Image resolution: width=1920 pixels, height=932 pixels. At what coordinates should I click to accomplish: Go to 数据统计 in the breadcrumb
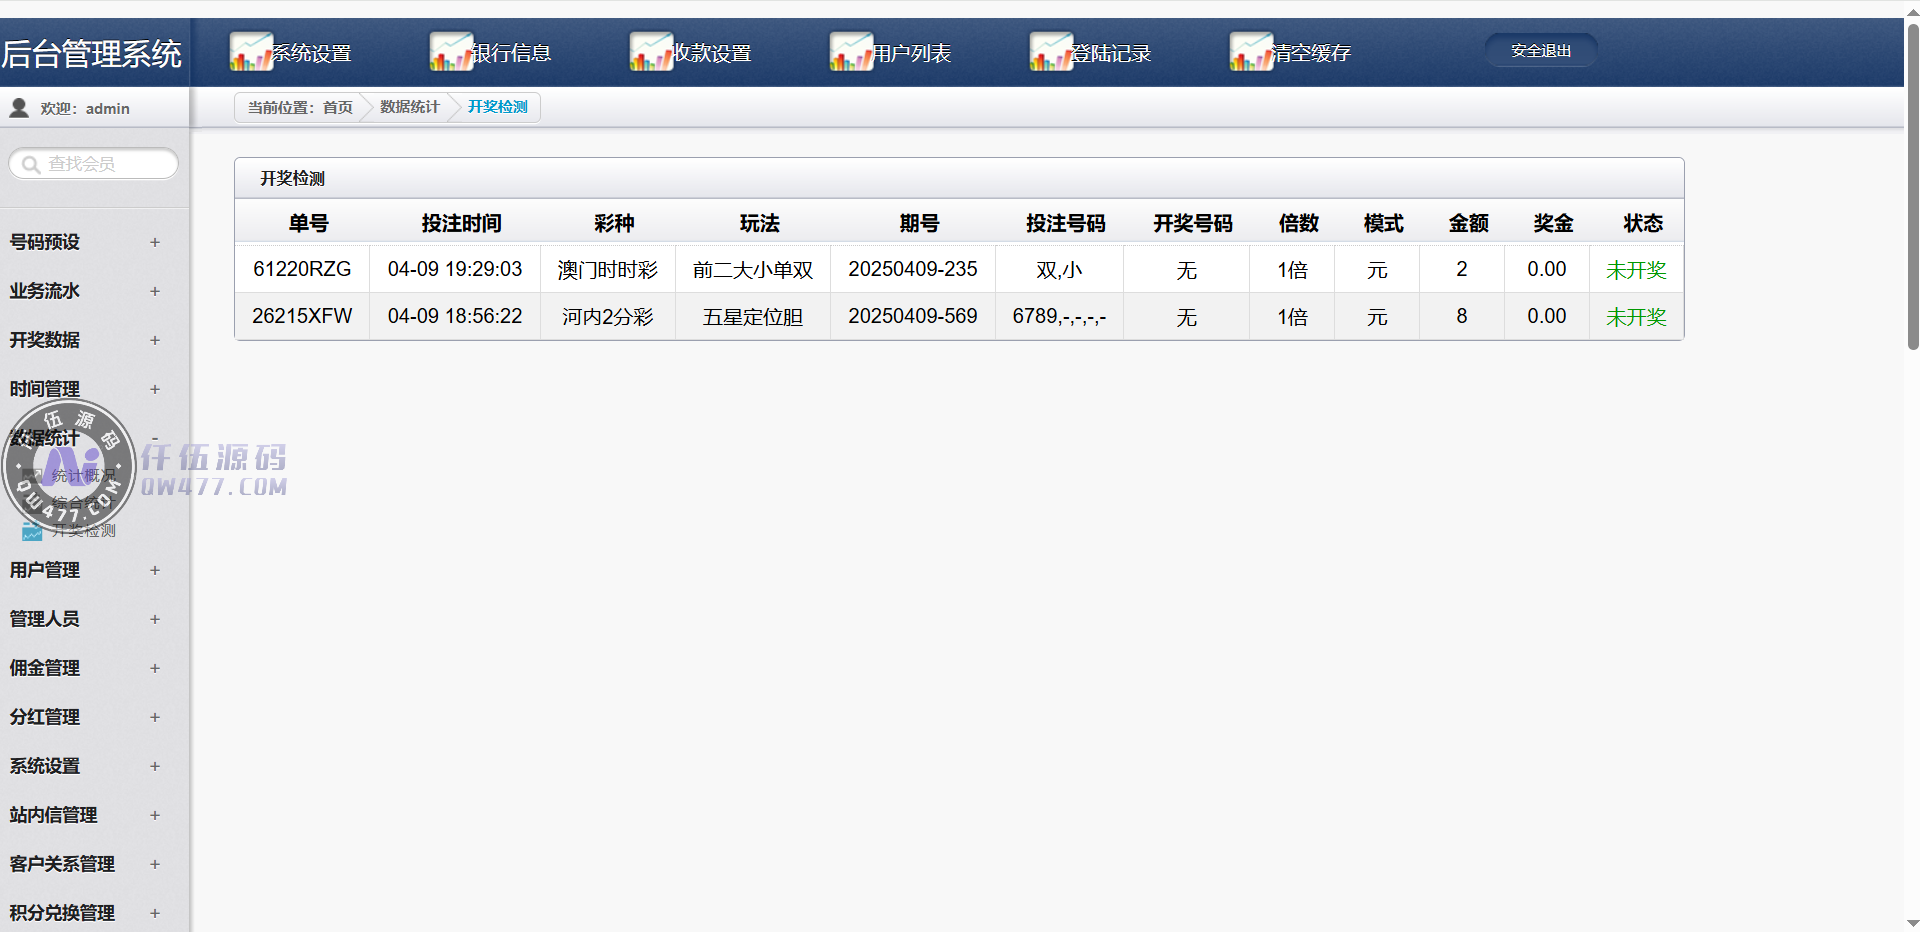[x=409, y=107]
